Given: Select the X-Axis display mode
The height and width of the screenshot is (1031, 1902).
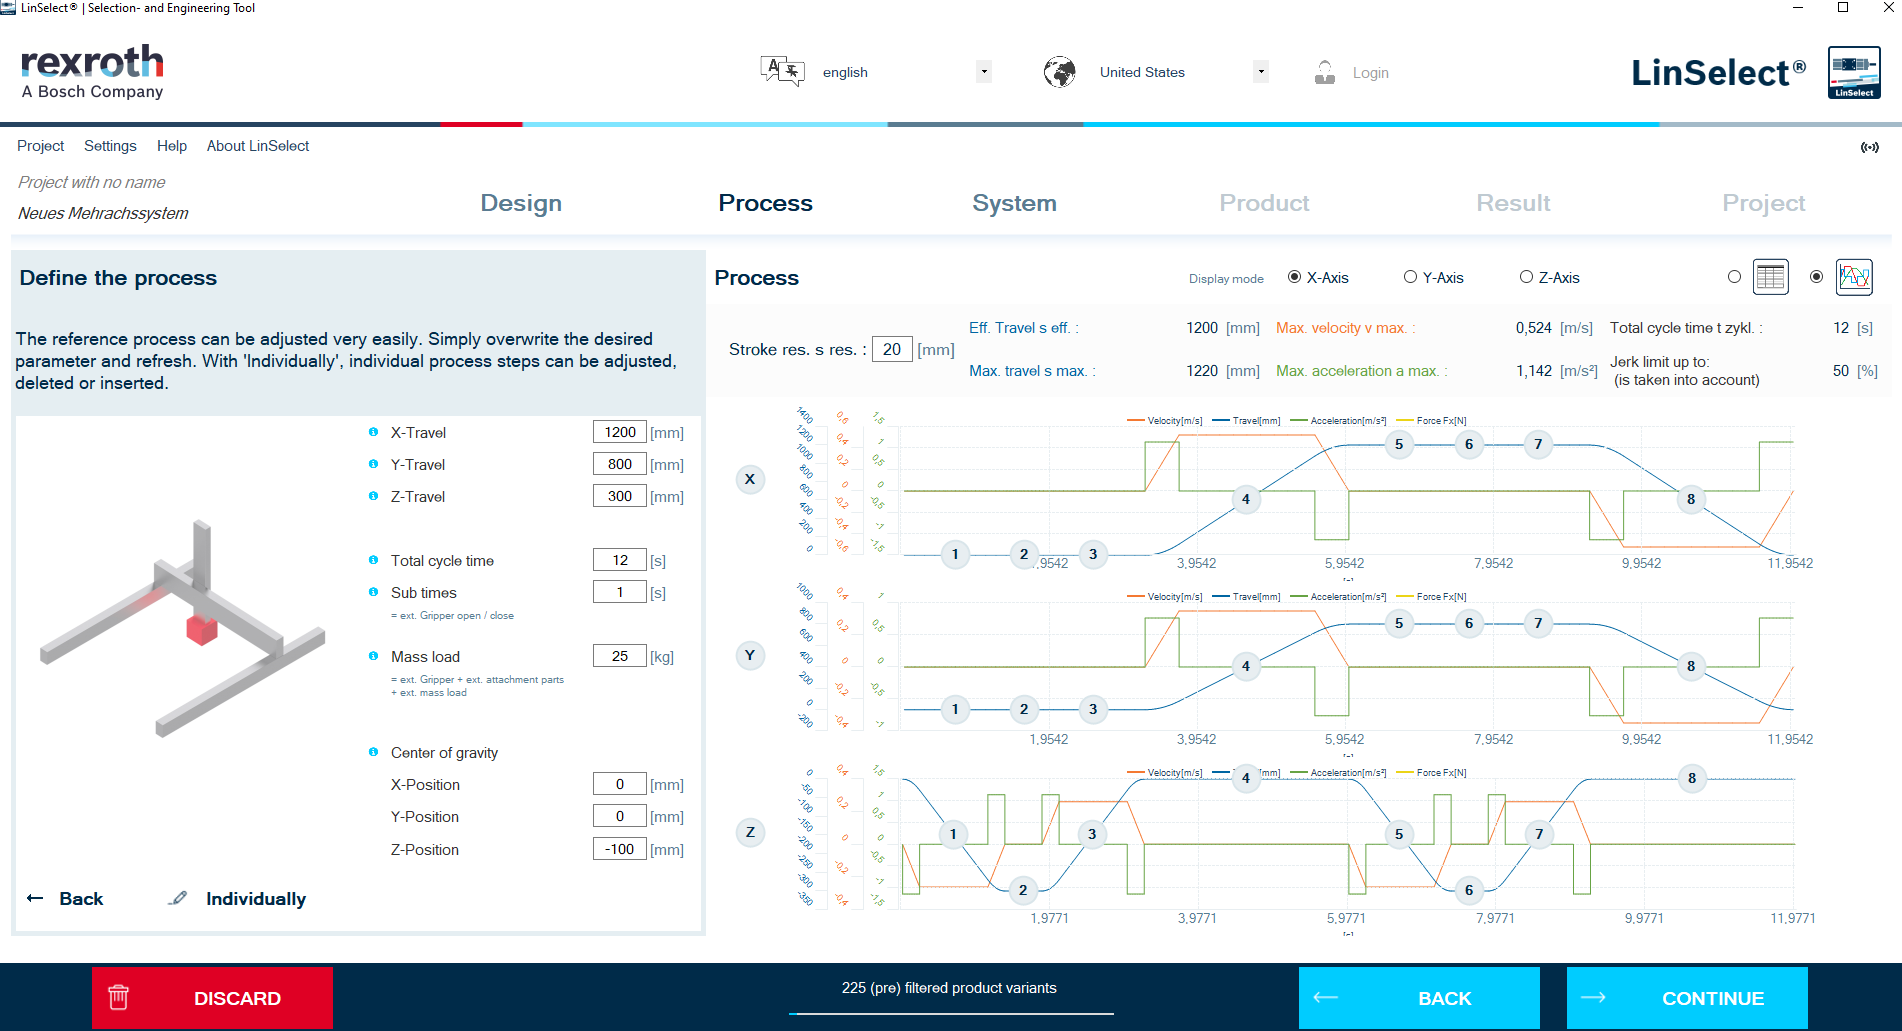Looking at the screenshot, I should click(x=1294, y=277).
